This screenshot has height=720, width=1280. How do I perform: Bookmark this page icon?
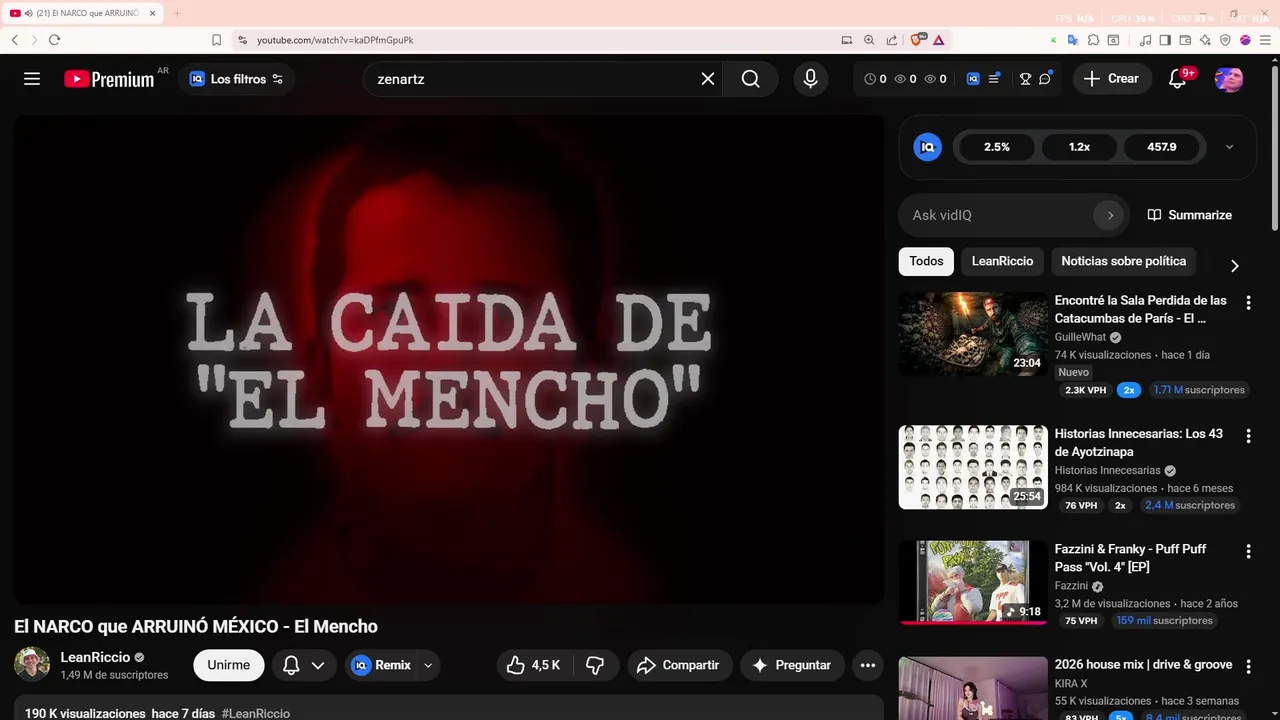click(216, 40)
